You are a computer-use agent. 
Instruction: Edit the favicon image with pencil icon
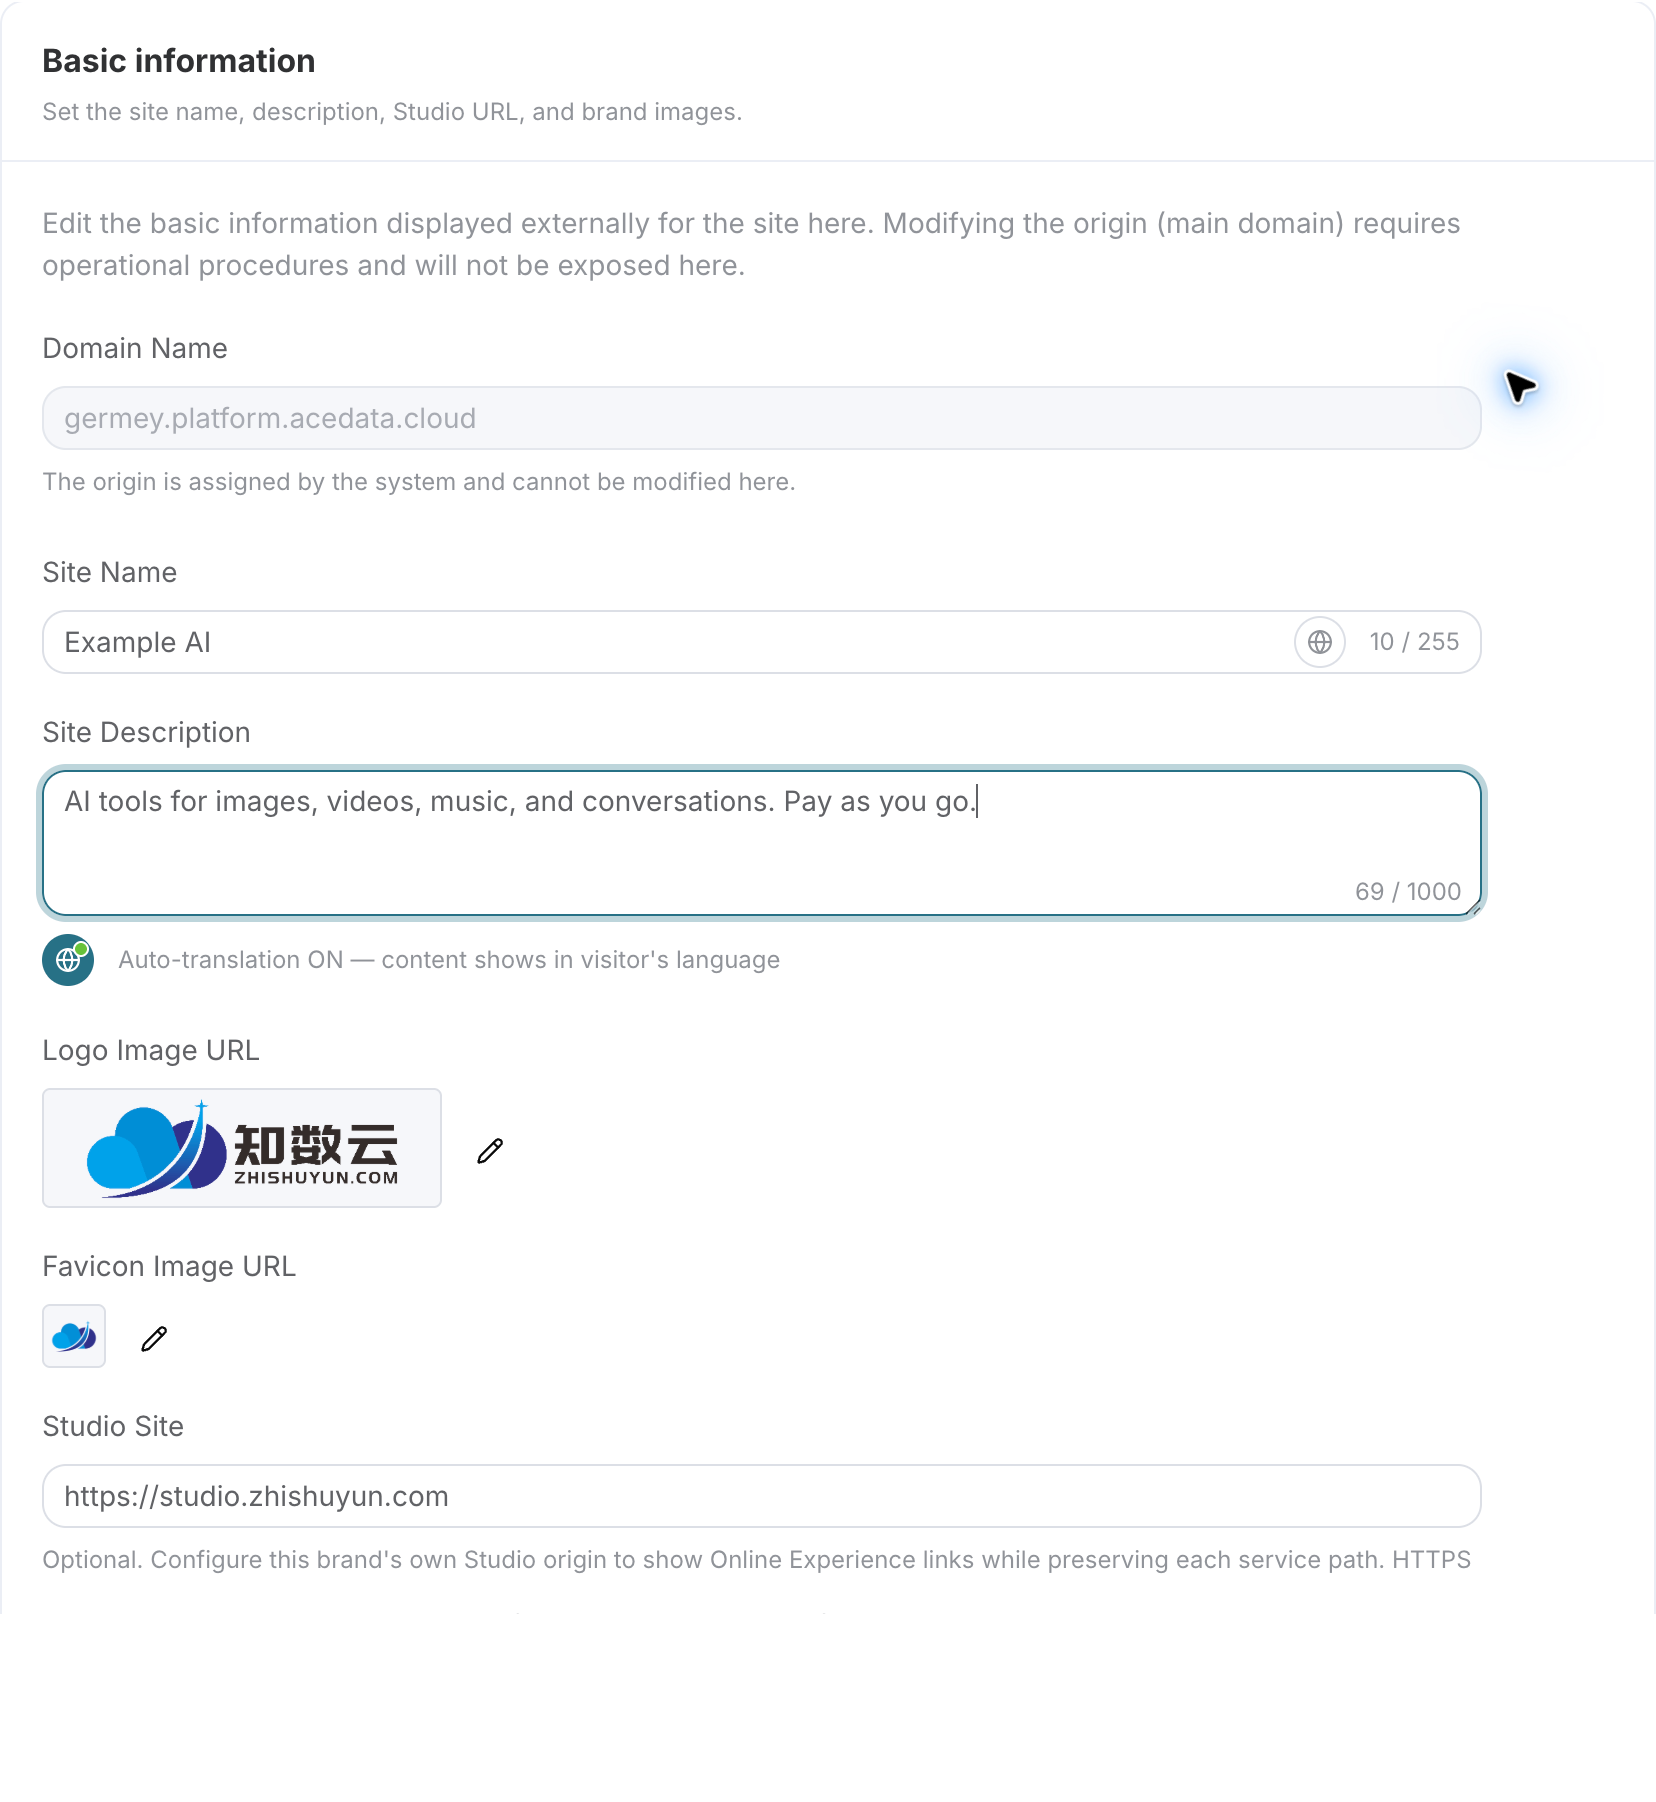click(154, 1338)
